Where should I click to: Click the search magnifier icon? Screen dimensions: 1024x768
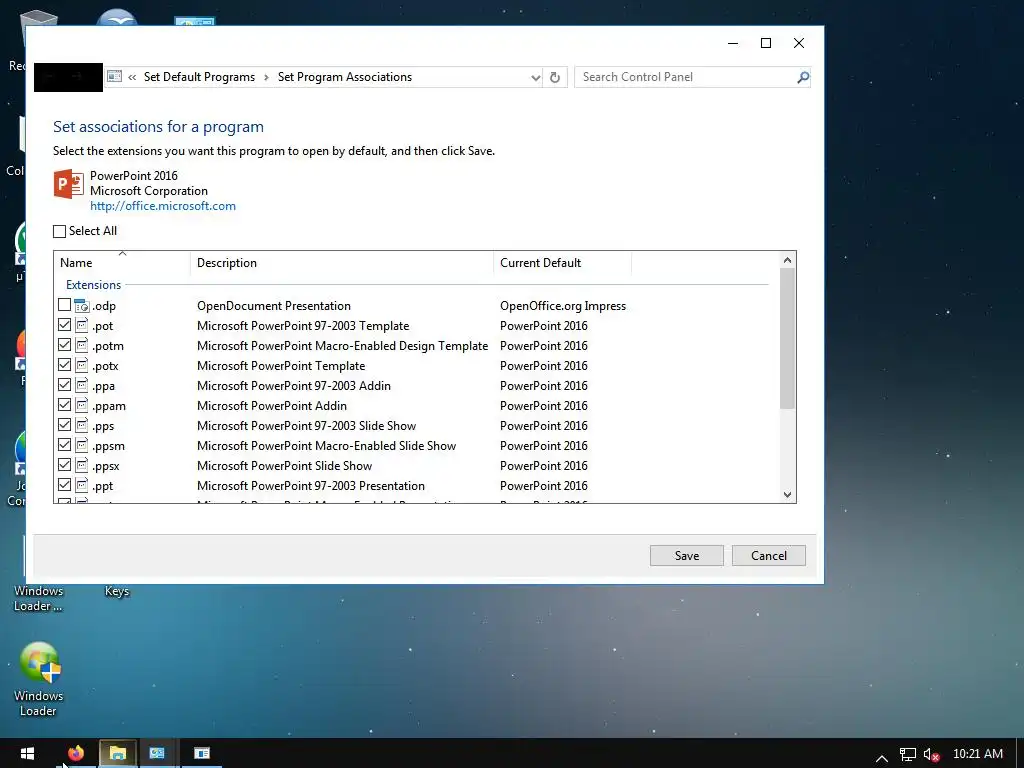(x=803, y=77)
